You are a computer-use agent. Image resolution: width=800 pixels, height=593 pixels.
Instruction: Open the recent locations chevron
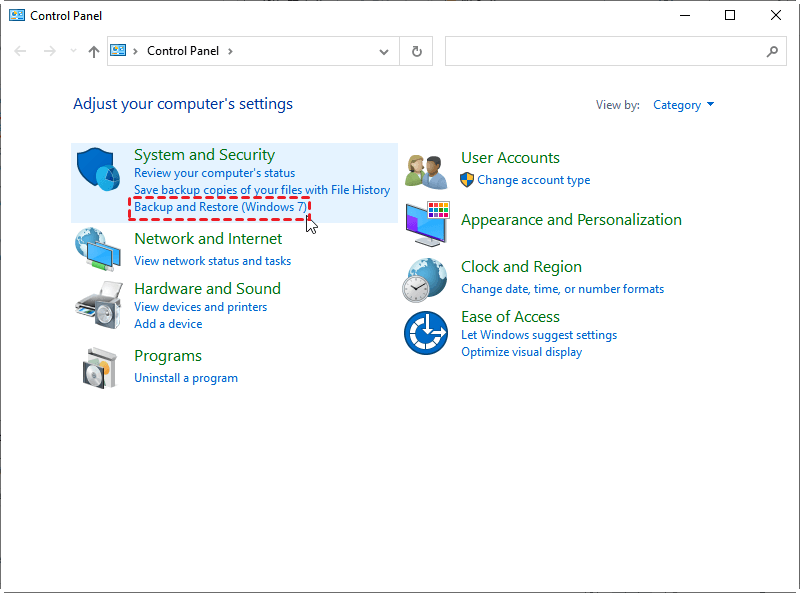73,51
